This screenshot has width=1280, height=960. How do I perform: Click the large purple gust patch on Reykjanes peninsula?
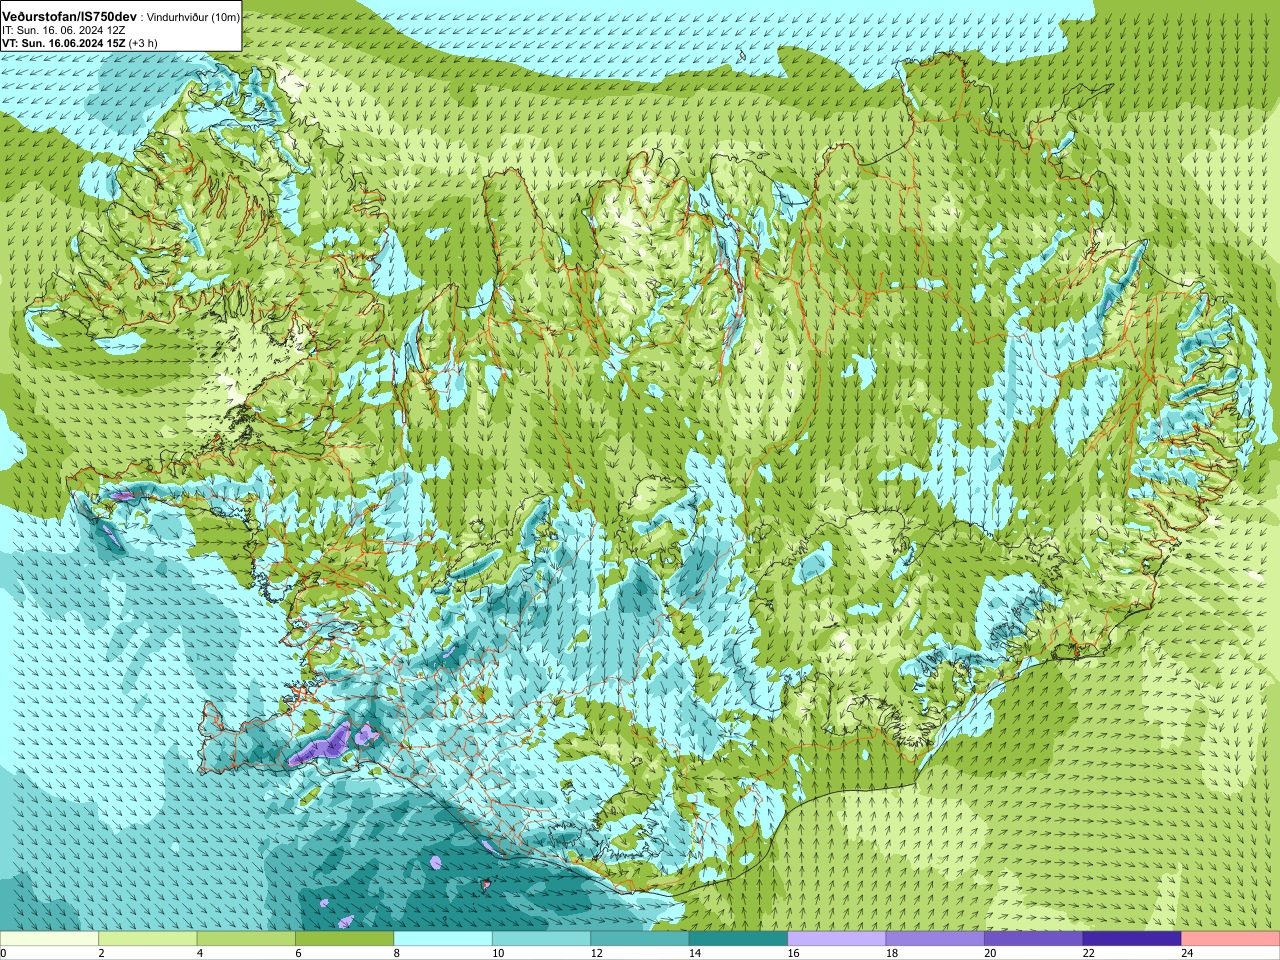(x=320, y=746)
